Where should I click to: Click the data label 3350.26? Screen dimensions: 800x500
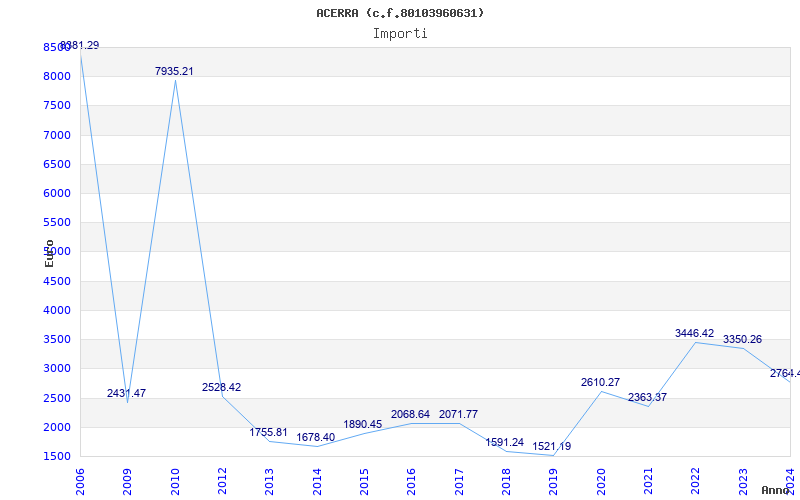[x=742, y=339]
